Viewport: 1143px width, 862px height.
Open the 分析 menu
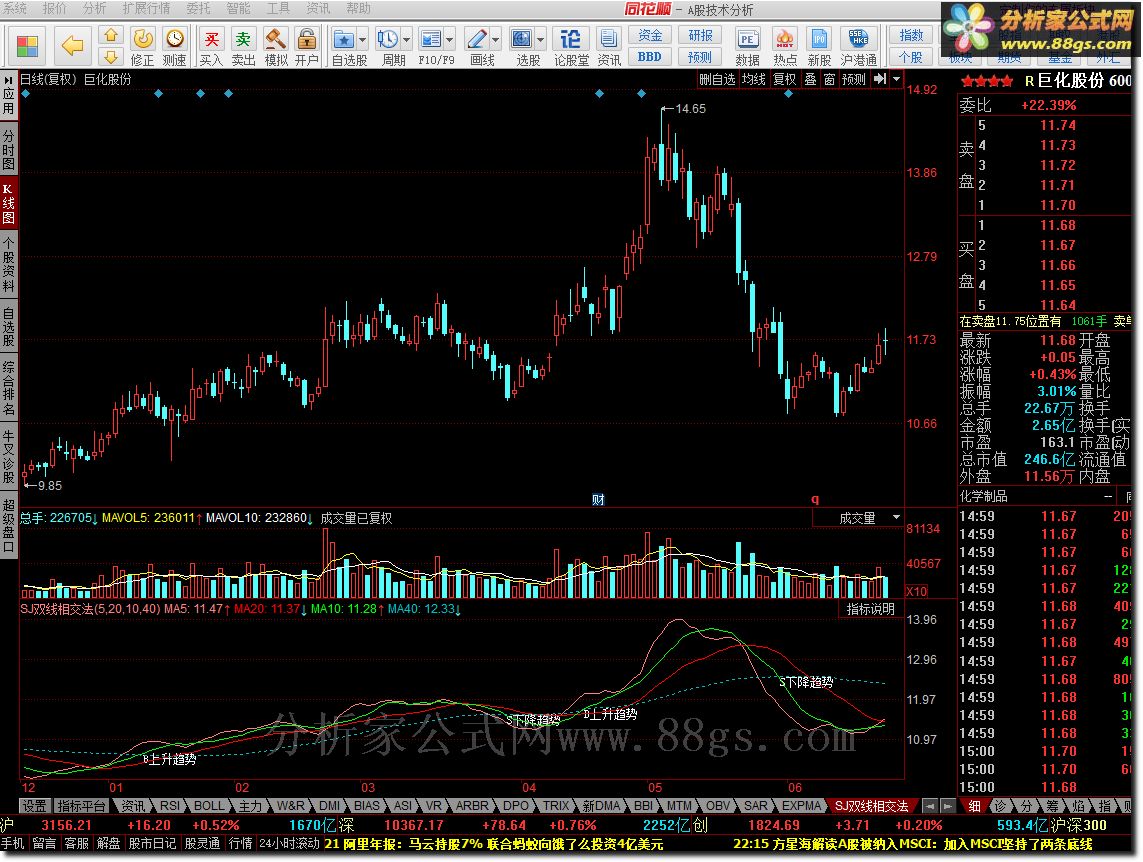tap(95, 8)
